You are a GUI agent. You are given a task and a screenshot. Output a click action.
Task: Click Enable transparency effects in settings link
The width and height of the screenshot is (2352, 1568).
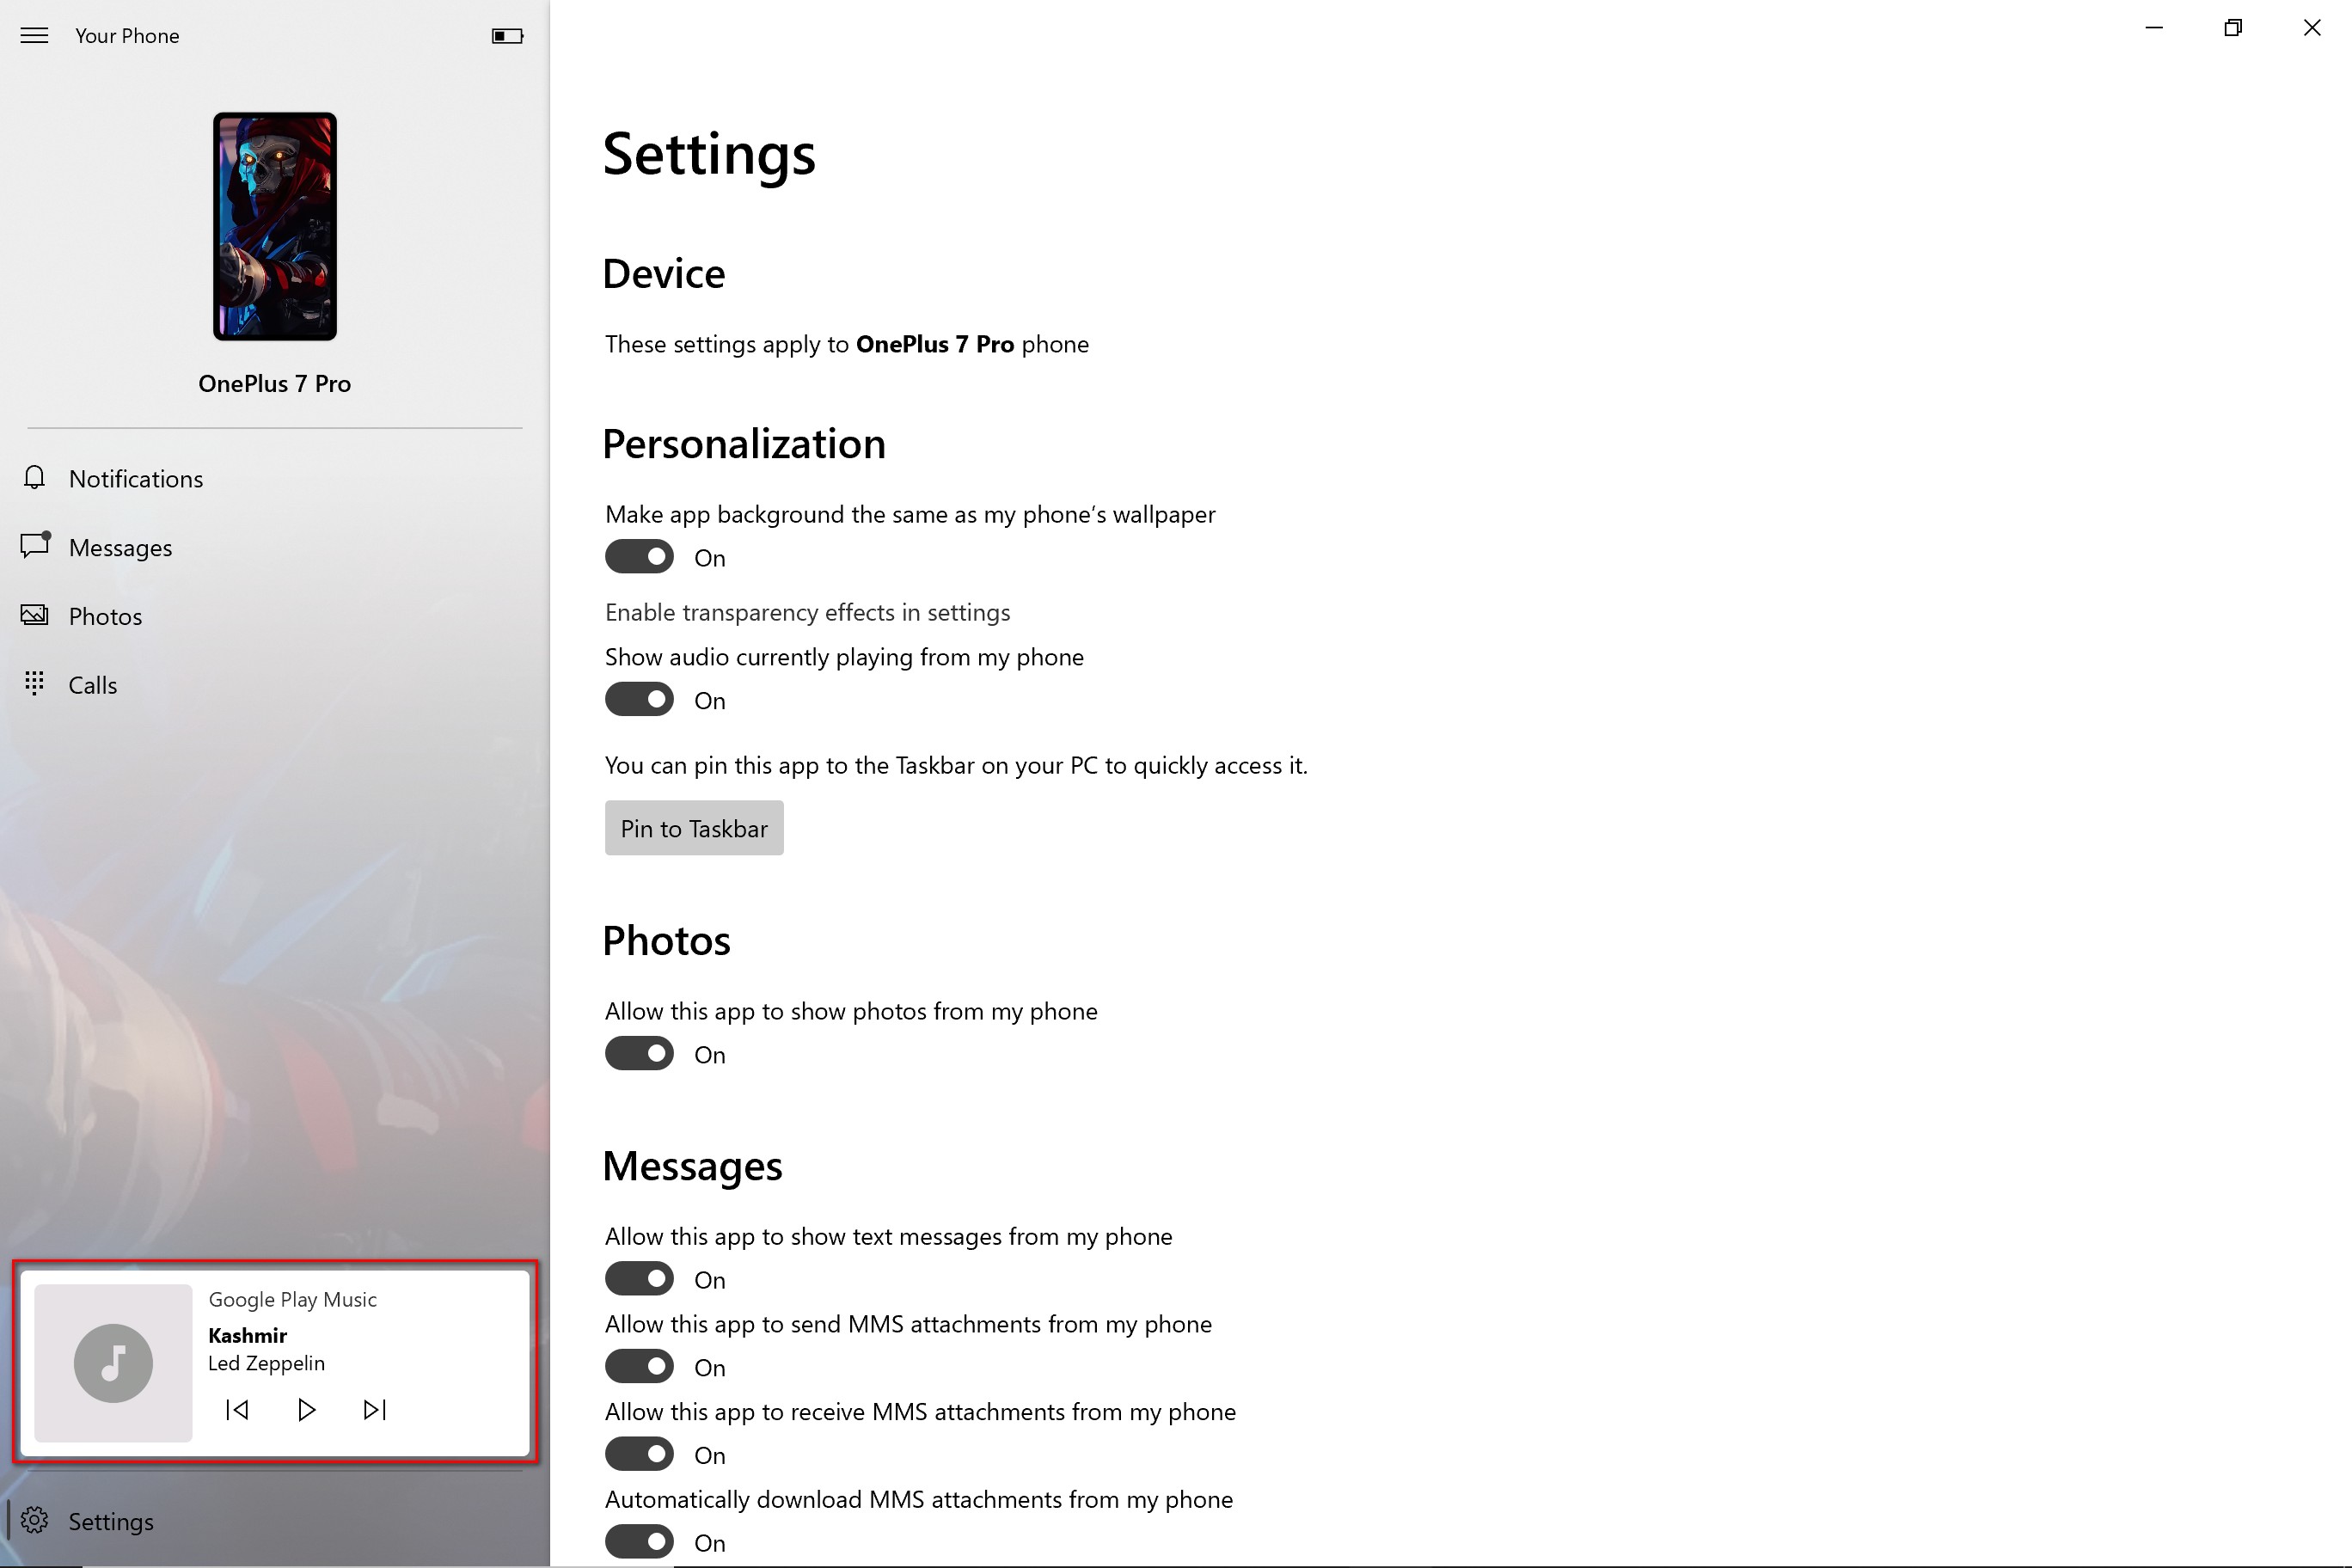click(x=807, y=612)
